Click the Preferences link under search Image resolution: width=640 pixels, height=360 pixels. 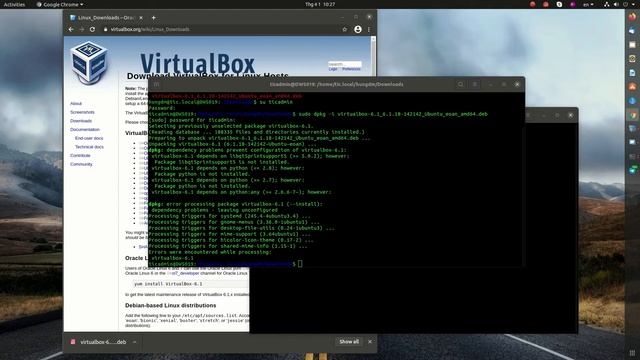coord(351,69)
